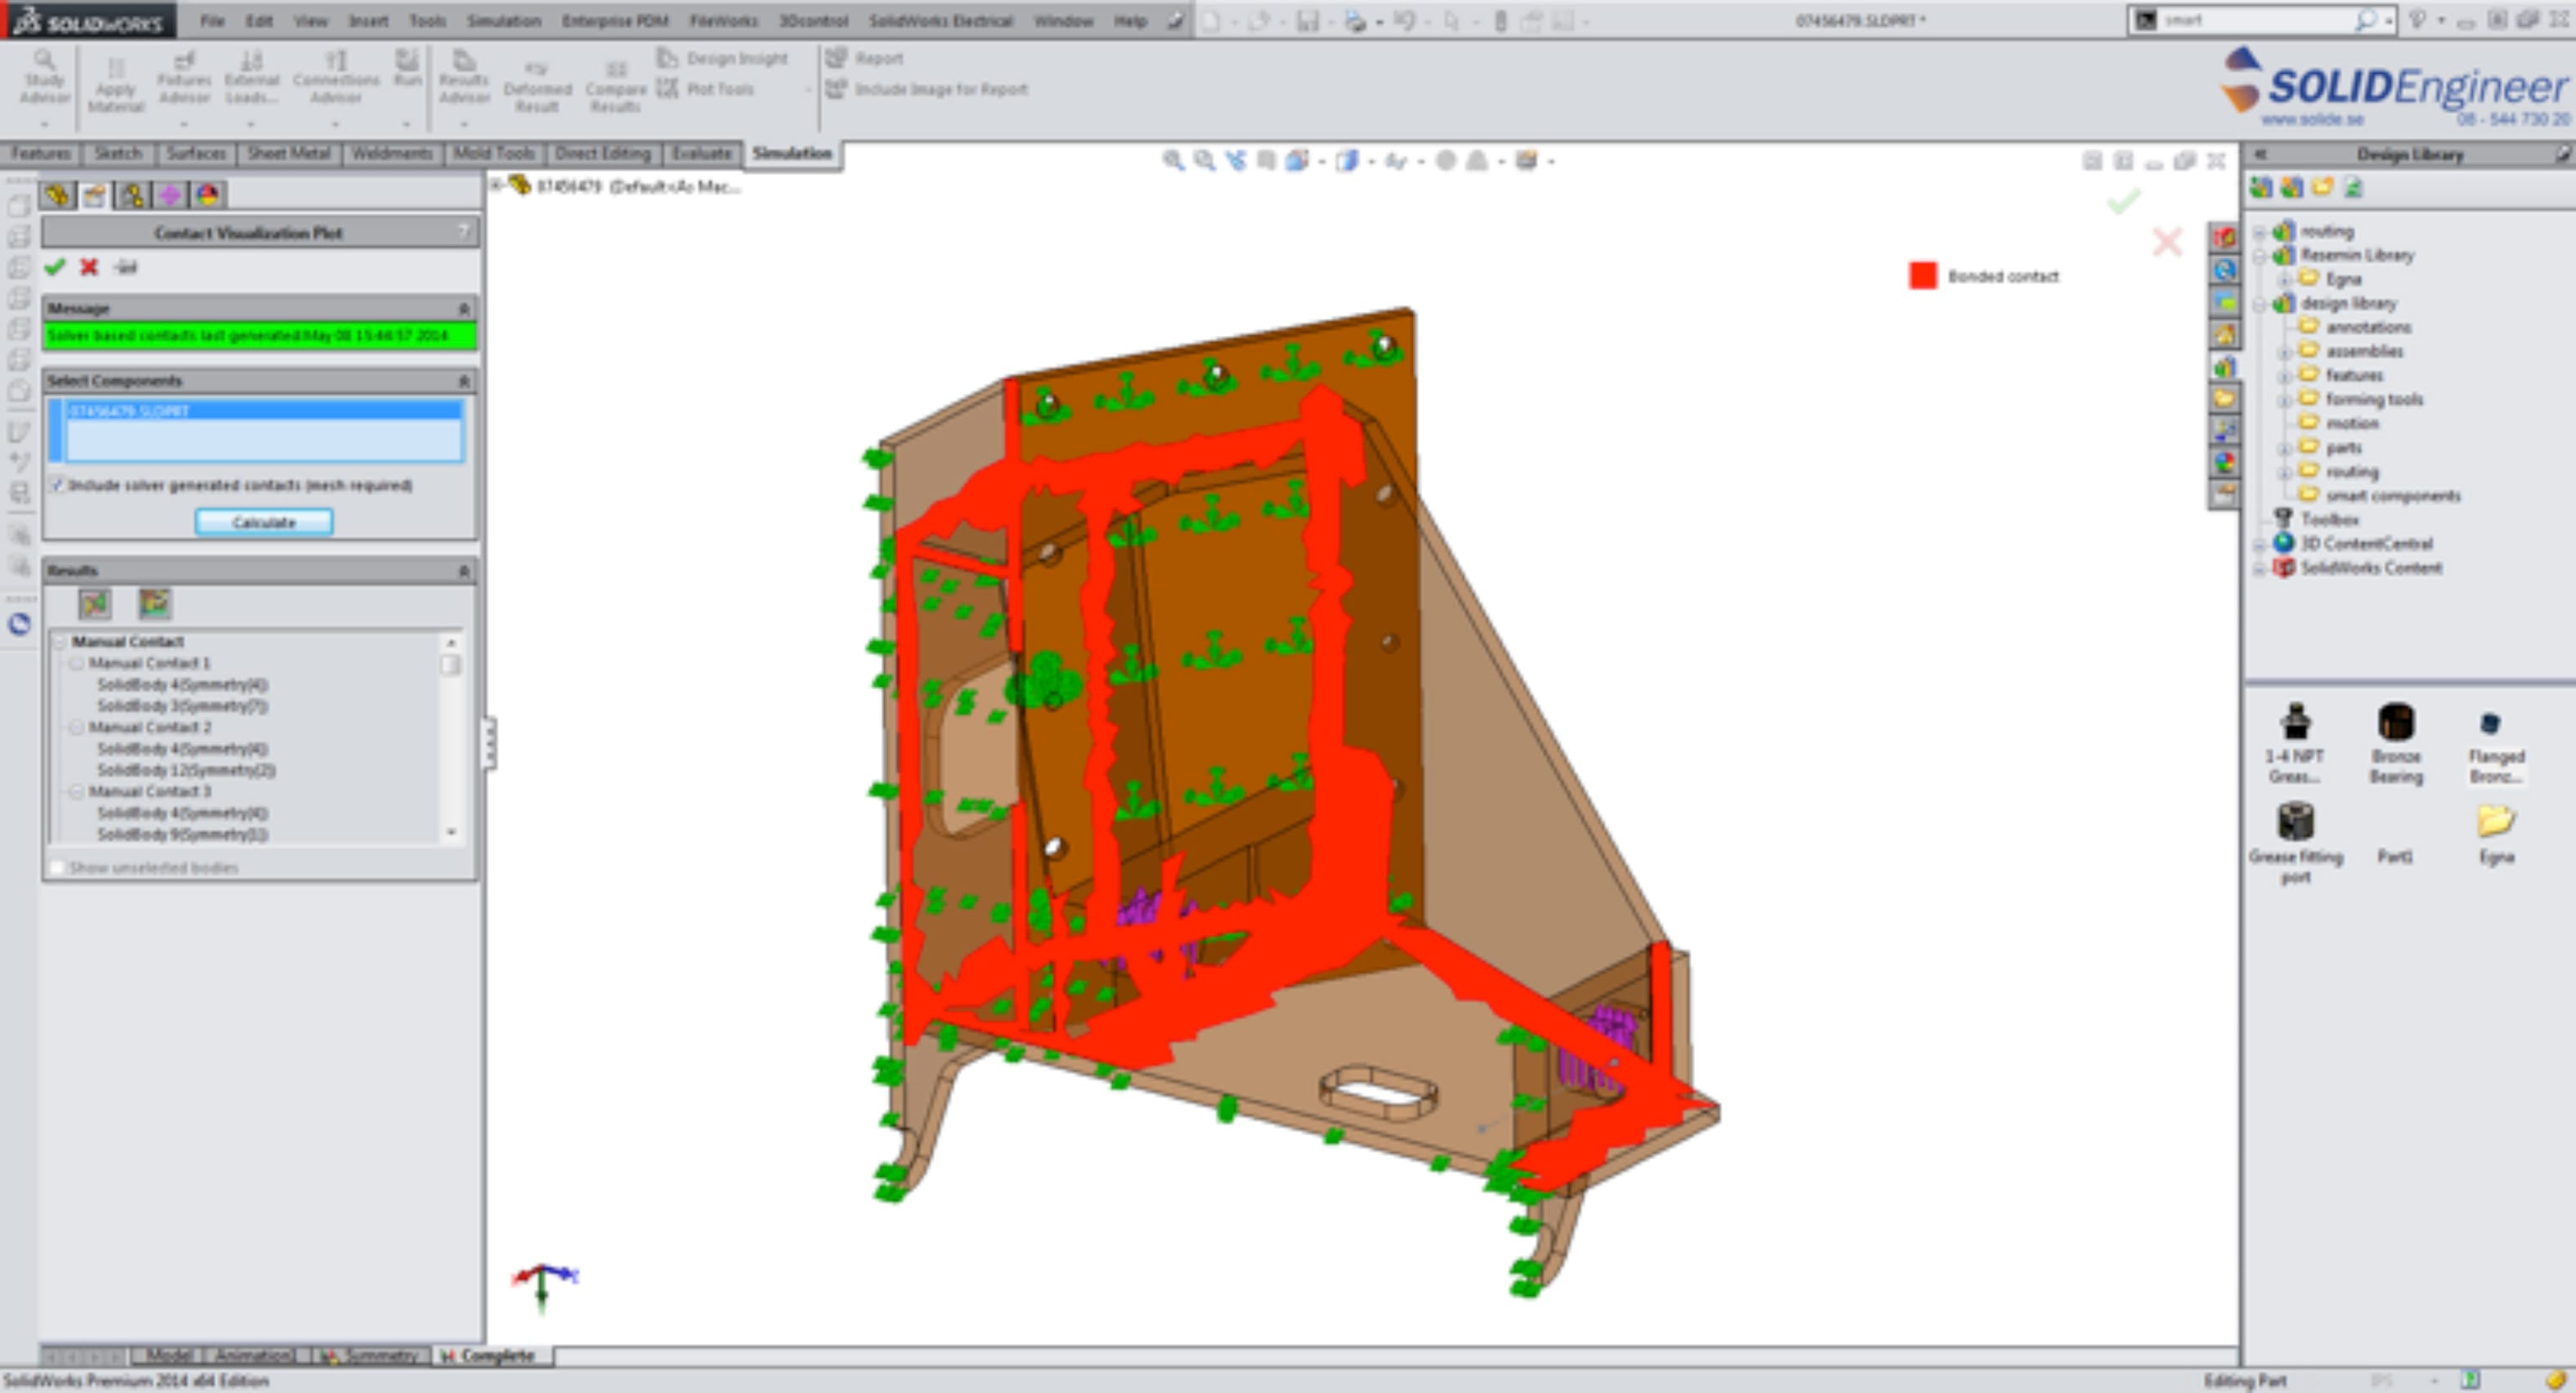Select SolidBody 12(Symmetry[2]) in results list
The height and width of the screenshot is (1393, 2576).
(x=185, y=770)
